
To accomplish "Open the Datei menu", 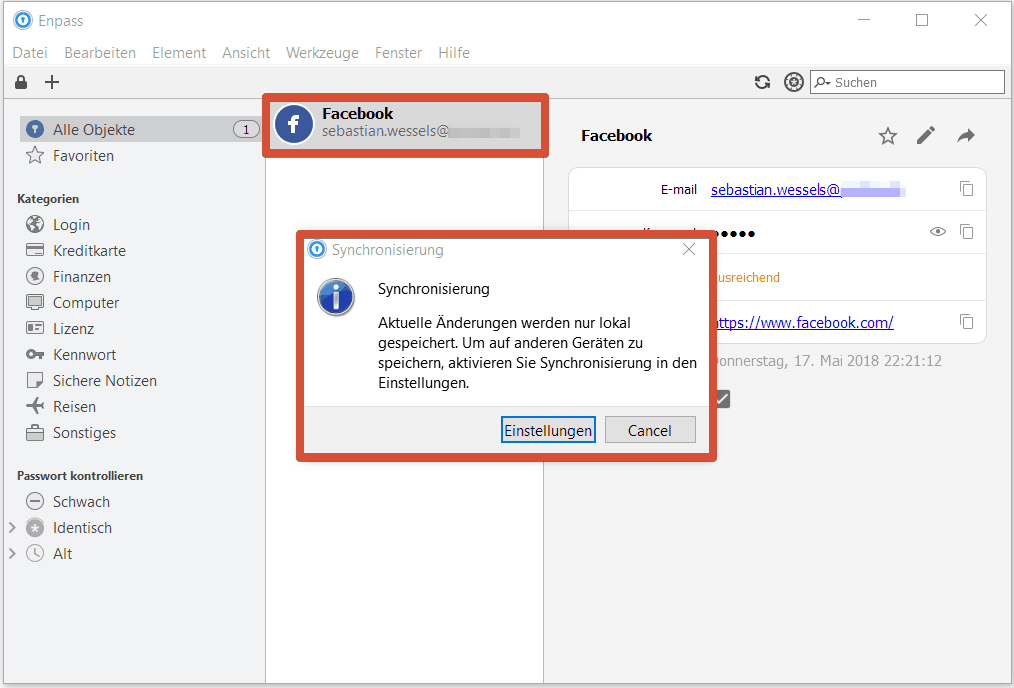I will (30, 53).
